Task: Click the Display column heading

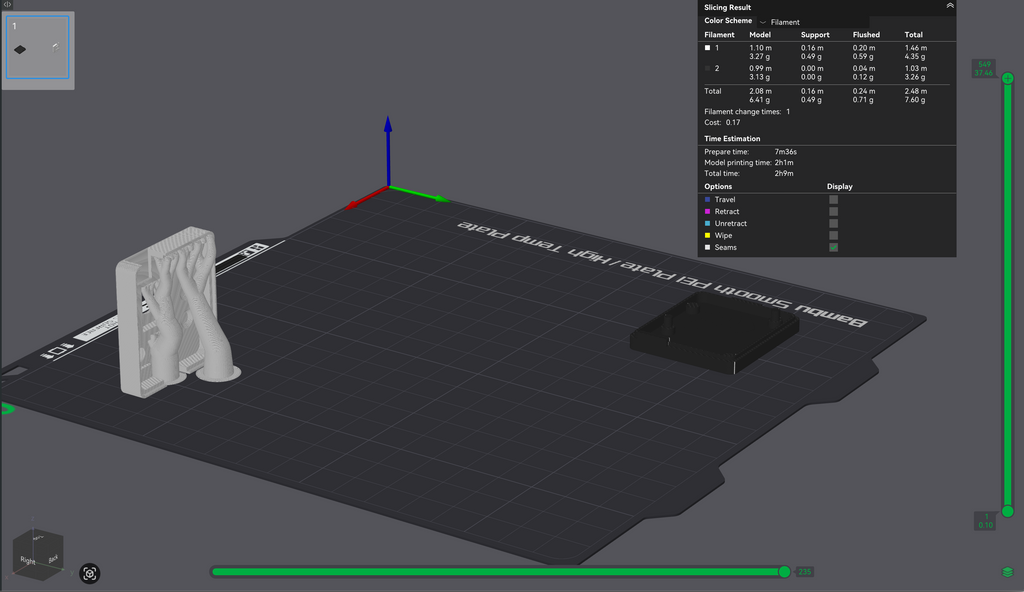Action: click(x=839, y=186)
